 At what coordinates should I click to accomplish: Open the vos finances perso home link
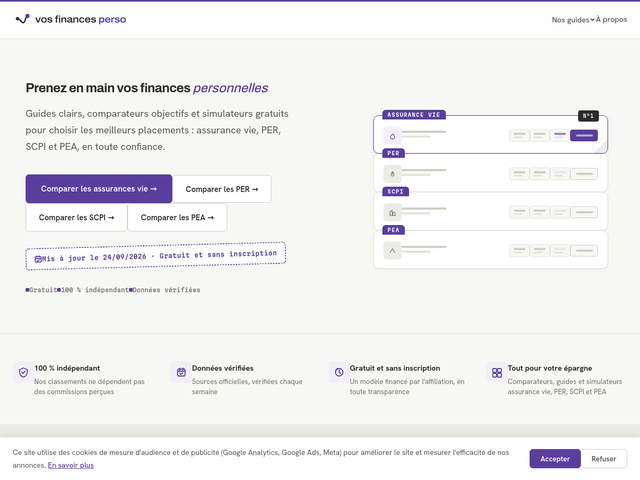[71, 19]
